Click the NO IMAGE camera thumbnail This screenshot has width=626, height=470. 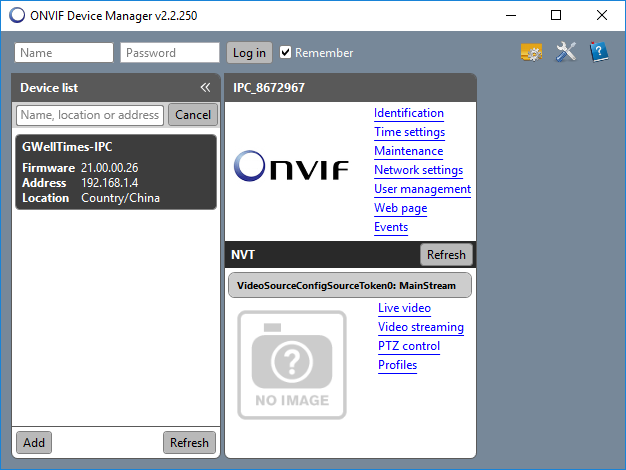292,364
